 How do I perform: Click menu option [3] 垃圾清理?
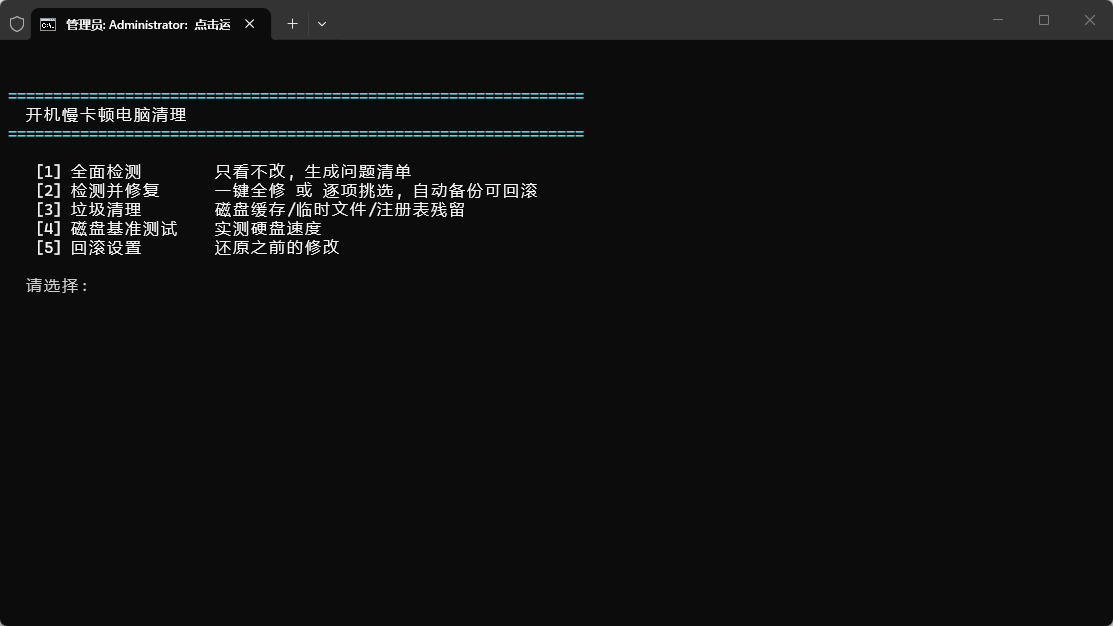pos(89,210)
